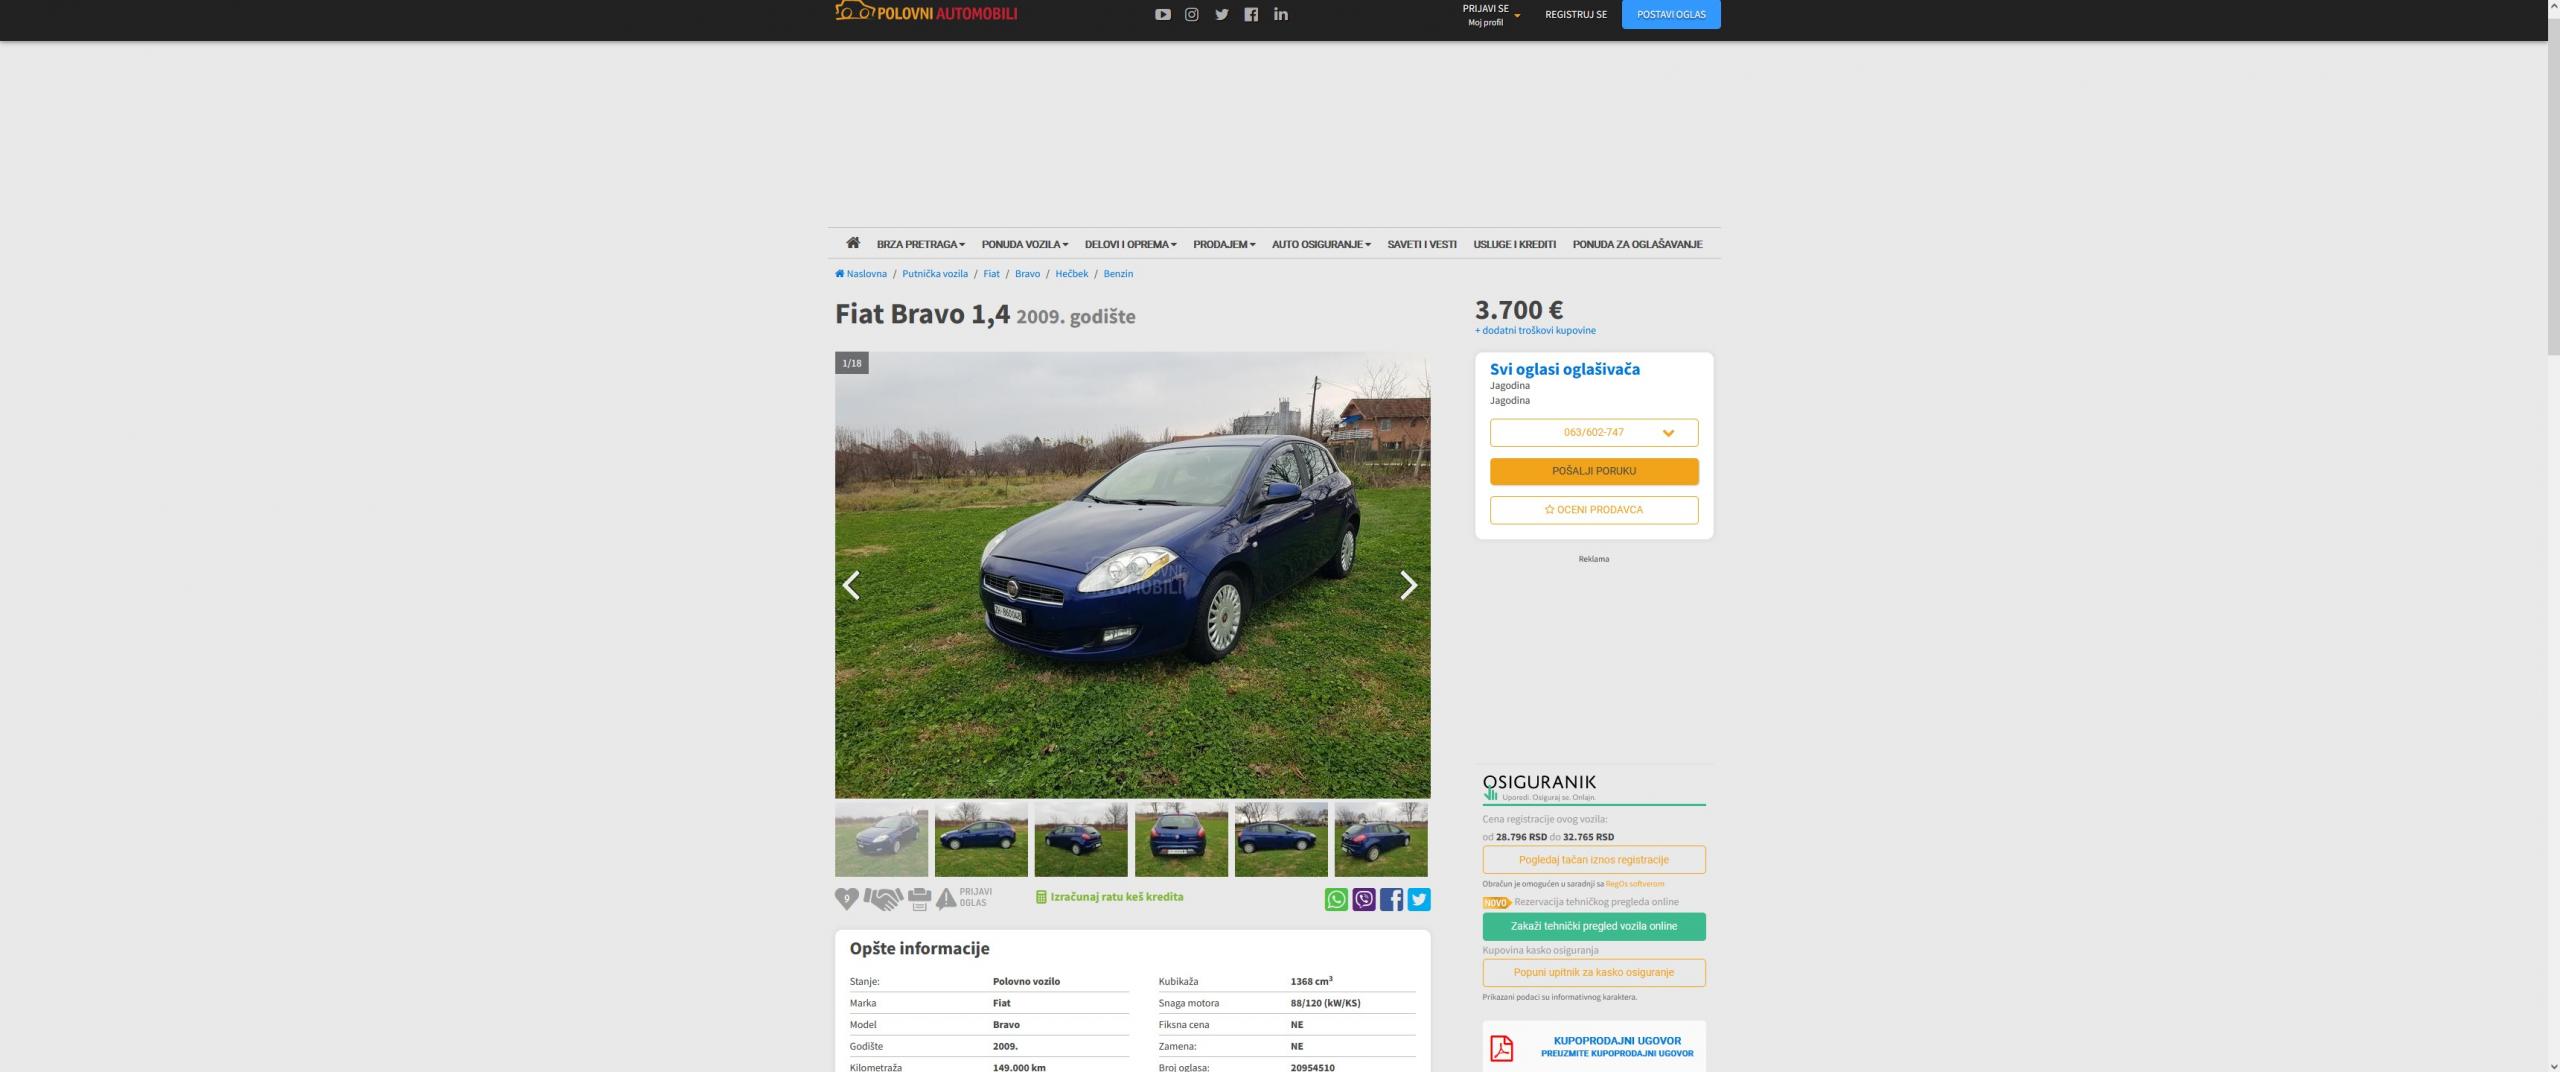Viewport: 2560px width, 1072px height.
Task: Go to home via house icon in nav bar
Action: (853, 243)
